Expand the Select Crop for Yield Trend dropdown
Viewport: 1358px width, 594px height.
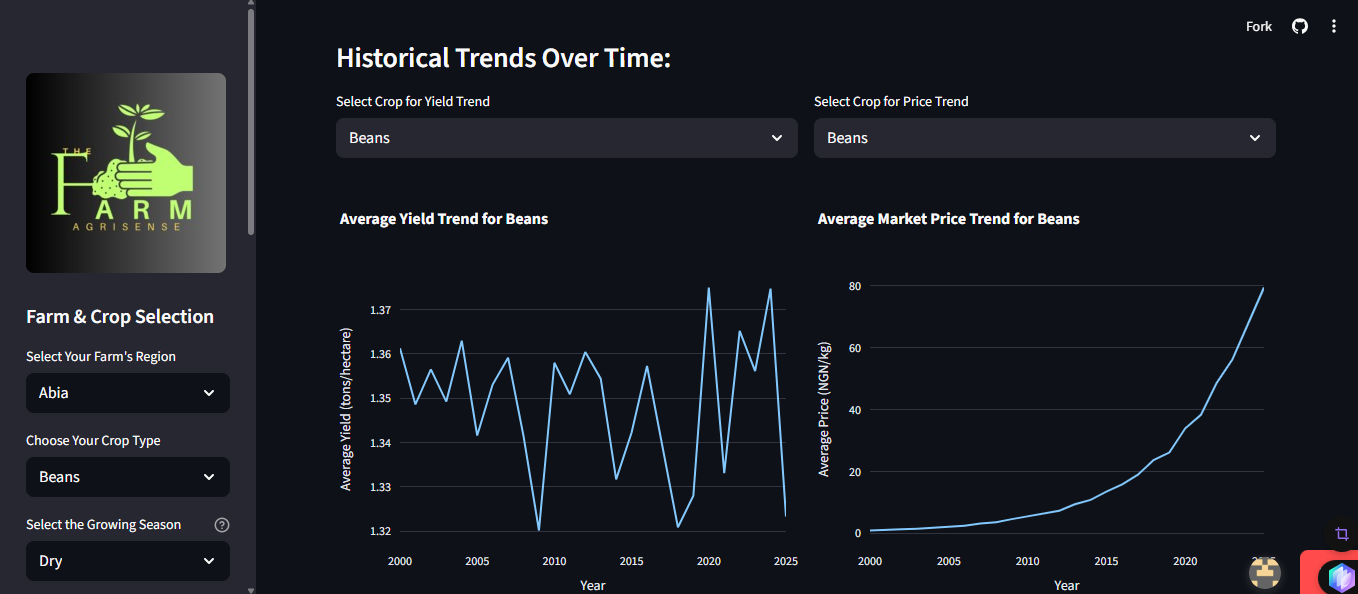566,138
